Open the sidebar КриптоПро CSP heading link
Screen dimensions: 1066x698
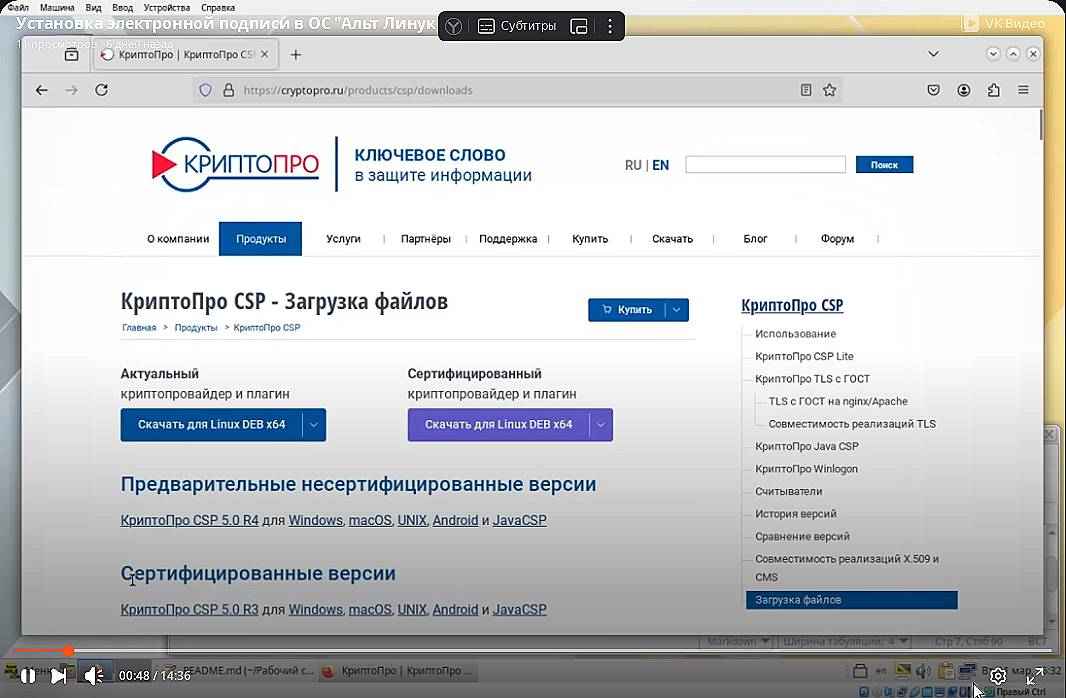click(792, 305)
